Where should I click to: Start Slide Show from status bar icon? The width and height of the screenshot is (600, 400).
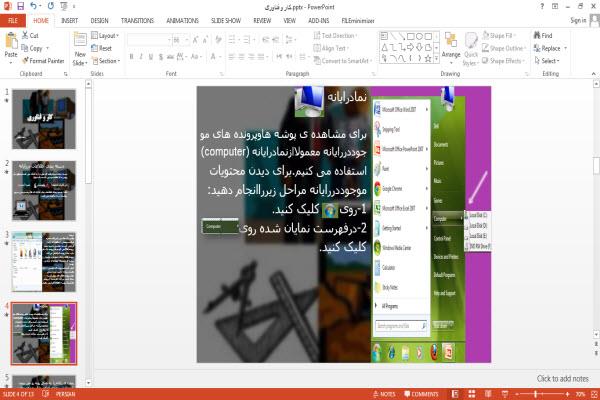505,394
